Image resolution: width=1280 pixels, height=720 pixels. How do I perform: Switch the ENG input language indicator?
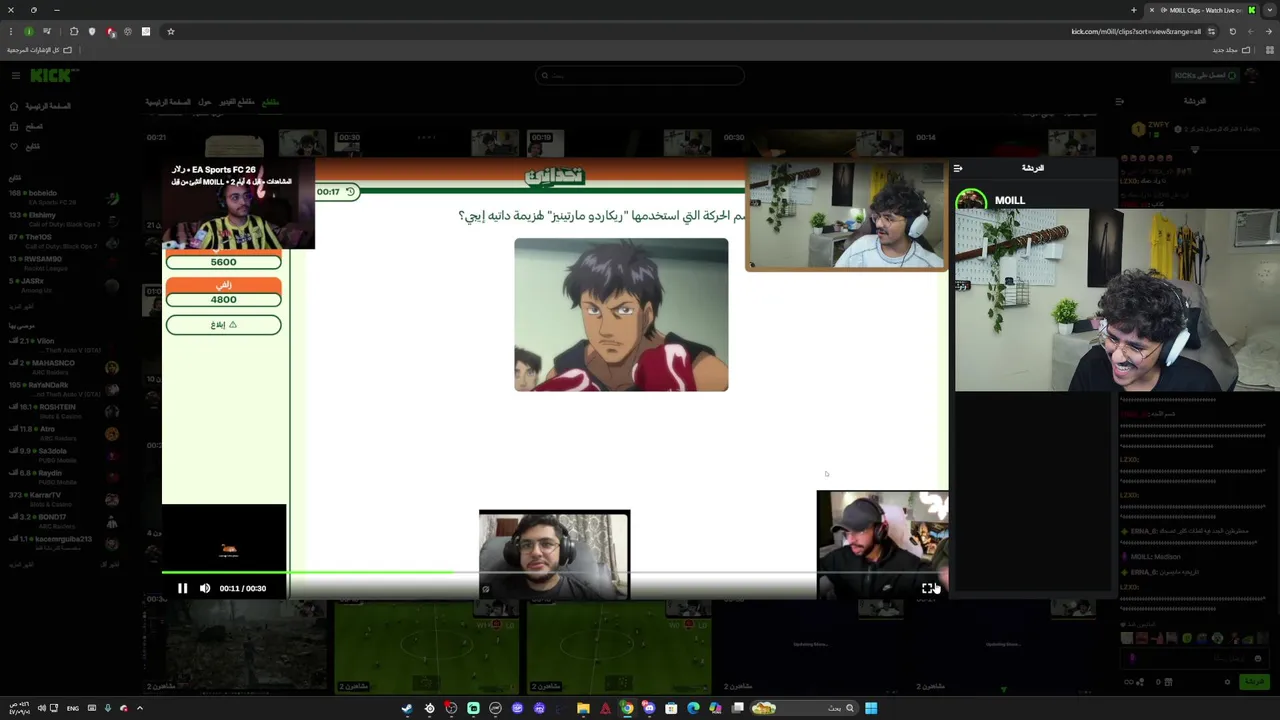pyautogui.click(x=73, y=708)
